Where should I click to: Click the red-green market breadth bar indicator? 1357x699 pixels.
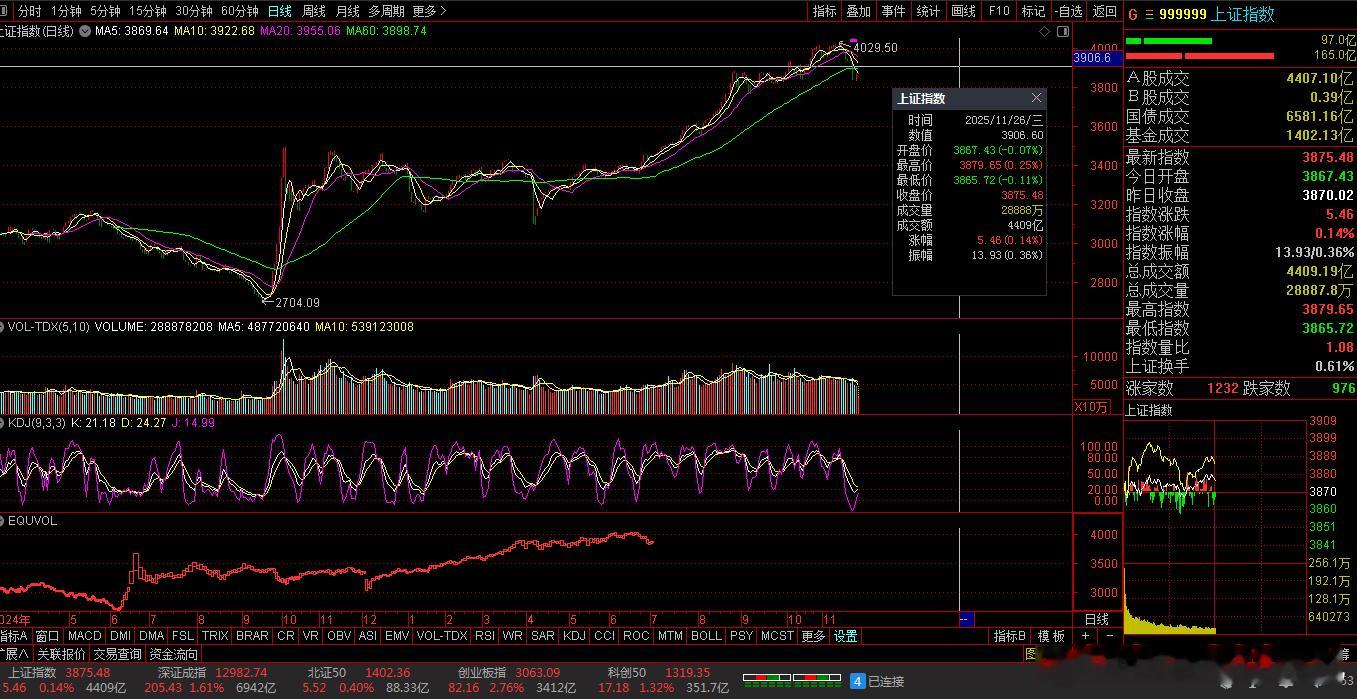coord(790,681)
